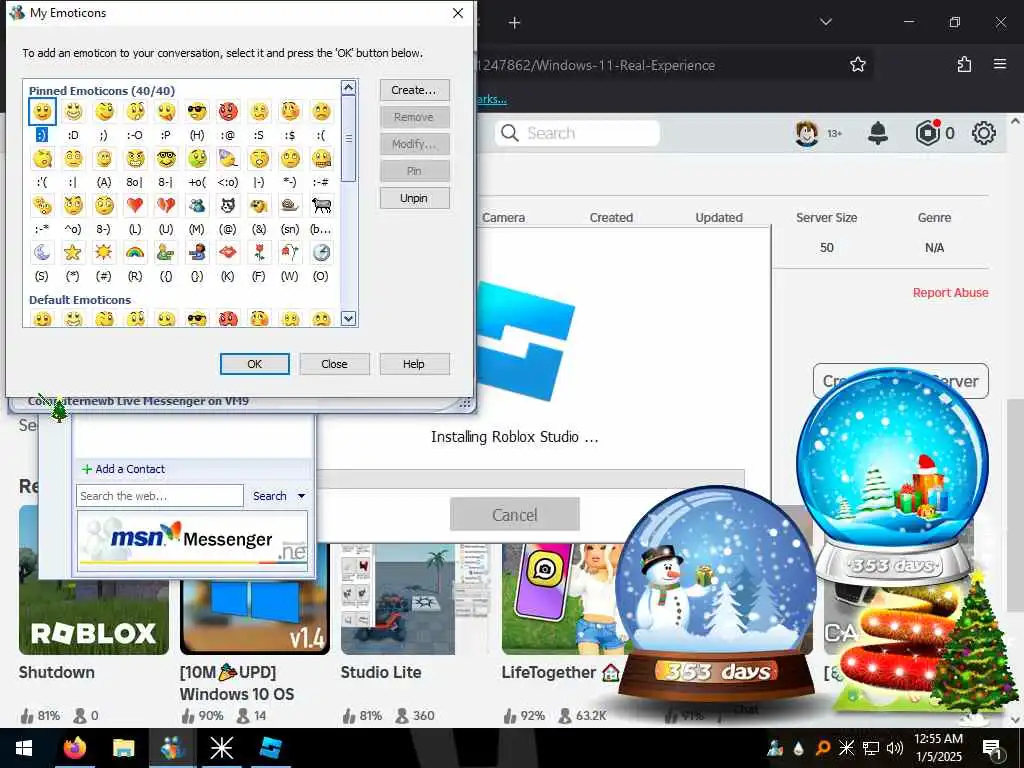Select the snail (sn) emoticon
Image resolution: width=1024 pixels, height=768 pixels.
coord(290,206)
